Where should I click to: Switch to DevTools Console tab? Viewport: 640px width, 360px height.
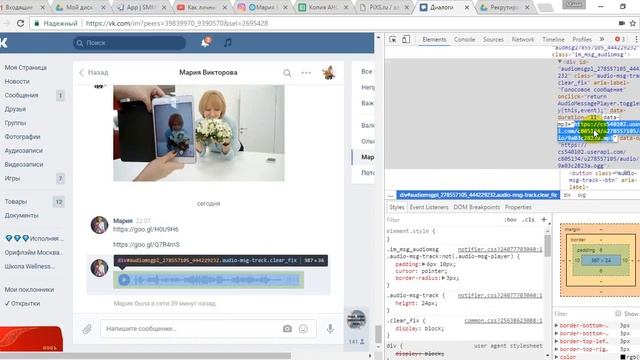464,40
